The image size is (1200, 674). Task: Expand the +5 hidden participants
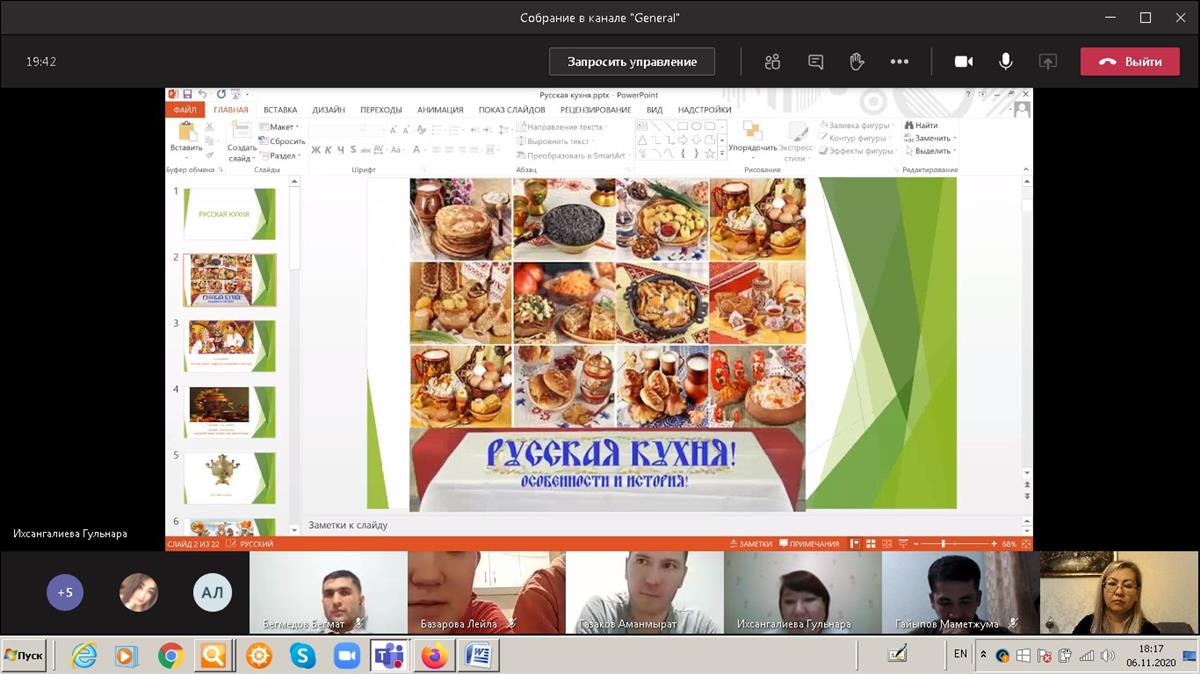pyautogui.click(x=65, y=592)
